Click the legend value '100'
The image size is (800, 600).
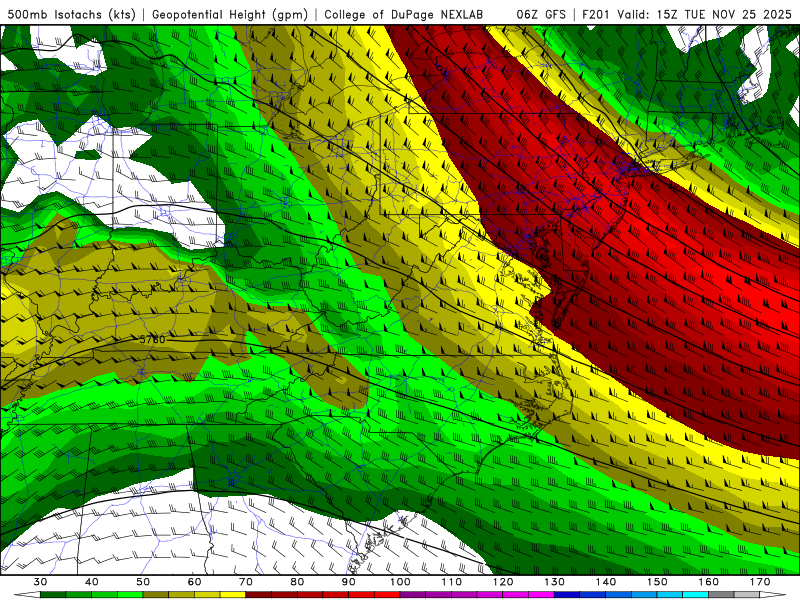(400, 582)
